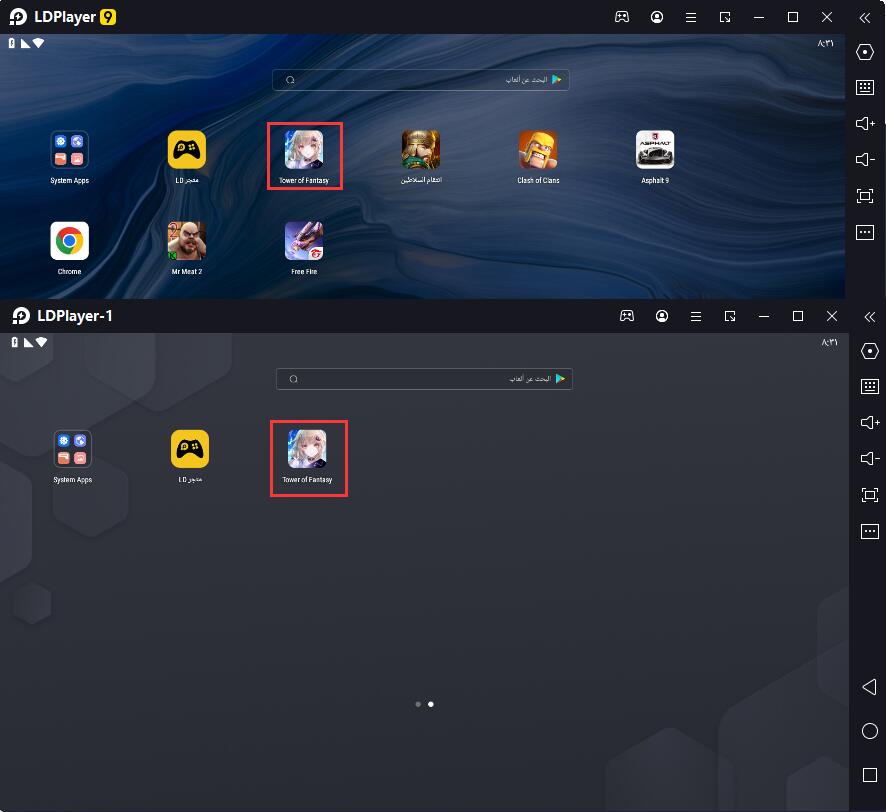Launch Tower of Fantasy in LDPlayer 9 window
Screen dimensions: 886x812
coord(304,150)
